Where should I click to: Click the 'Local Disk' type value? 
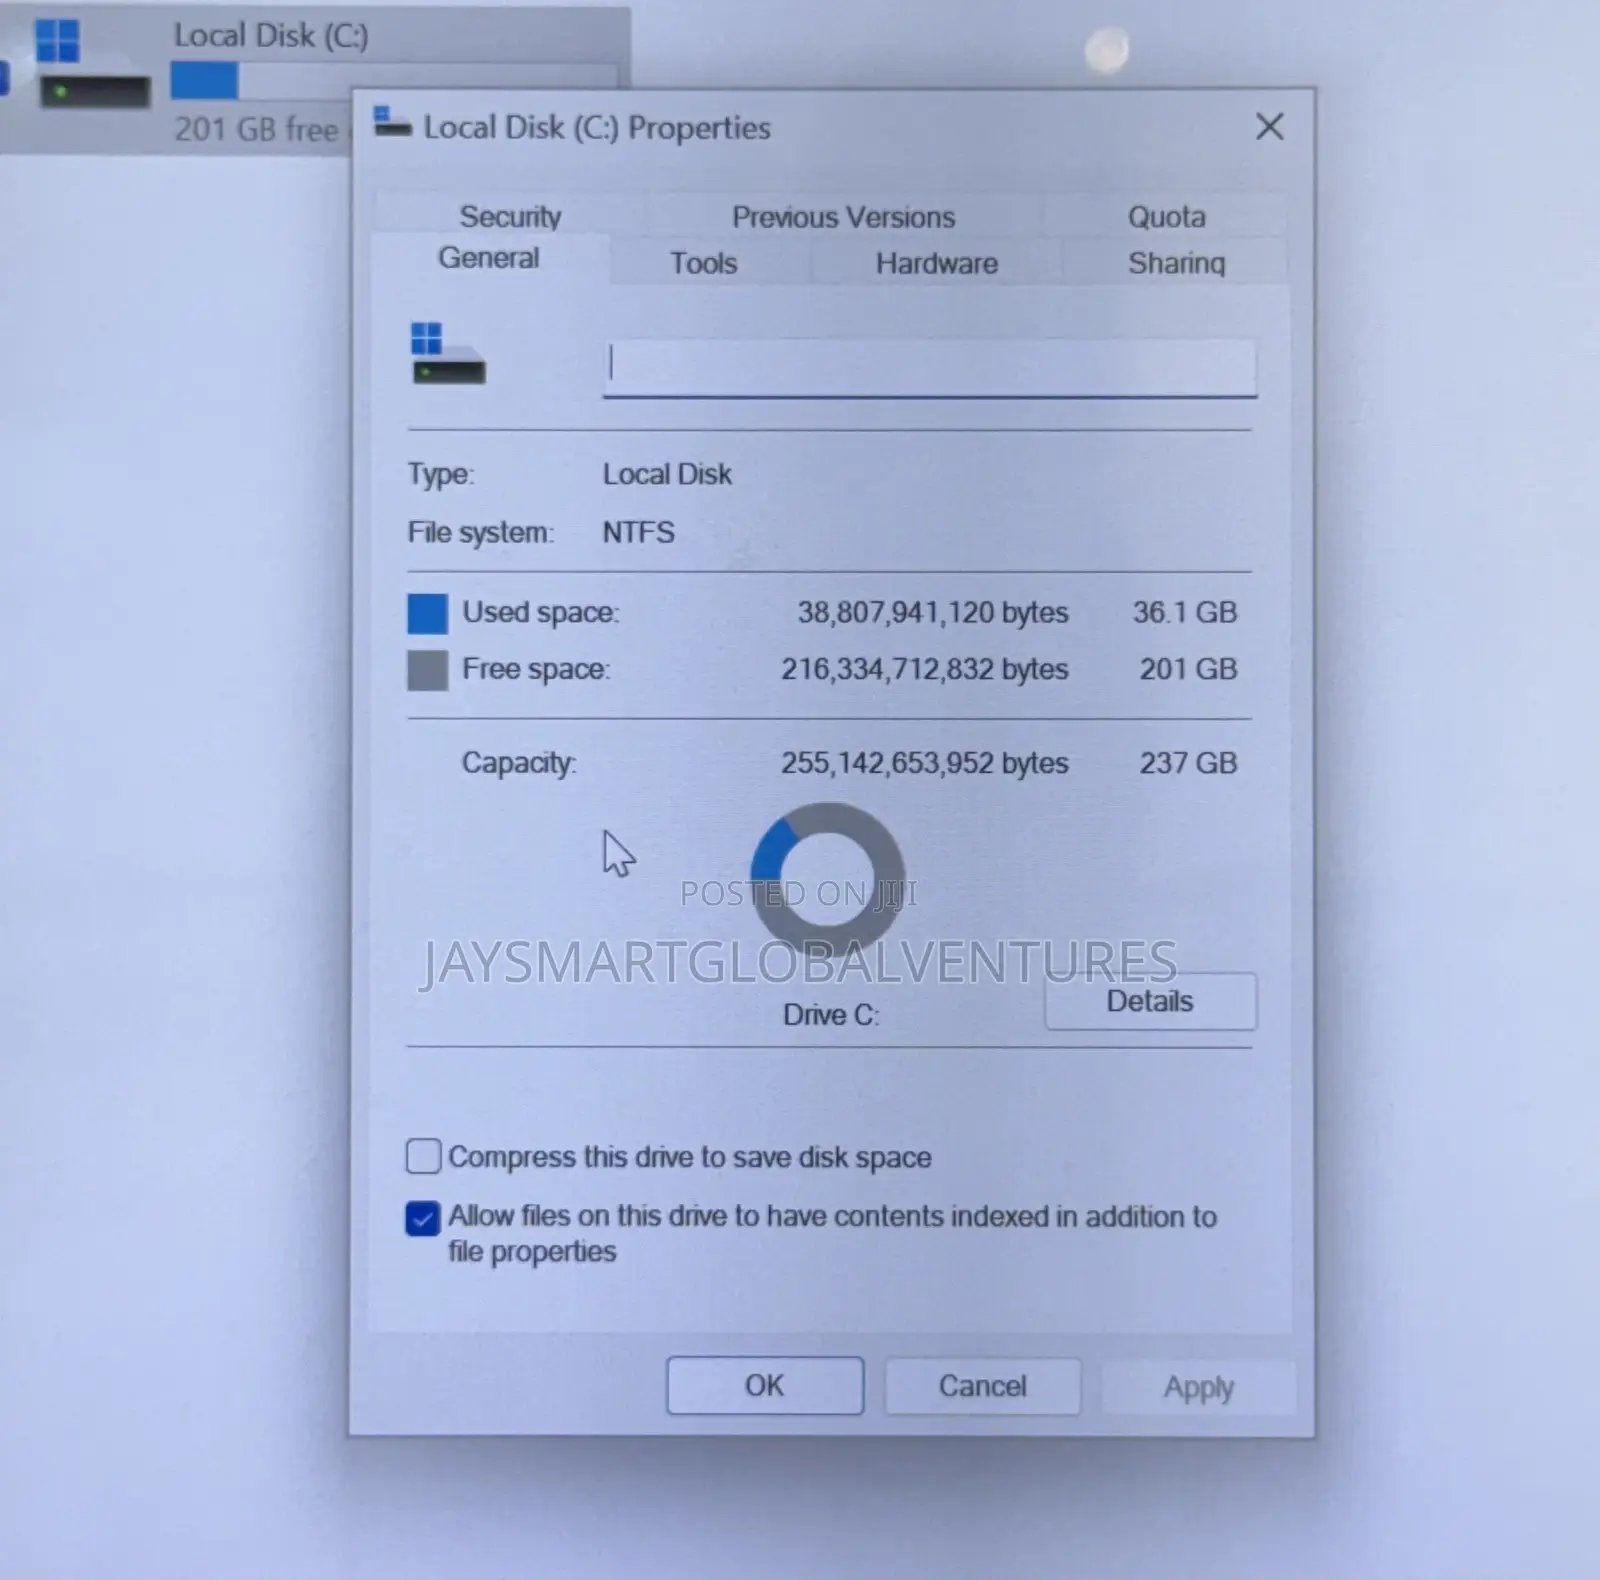(667, 474)
